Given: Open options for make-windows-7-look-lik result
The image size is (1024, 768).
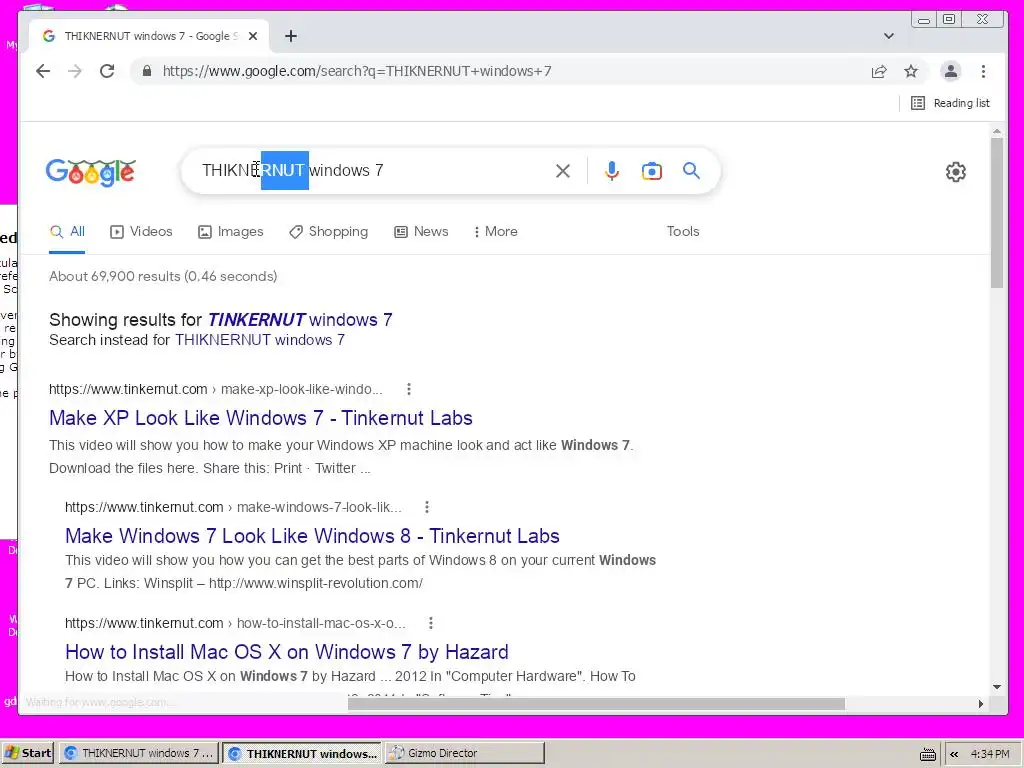Looking at the screenshot, I should click(426, 507).
